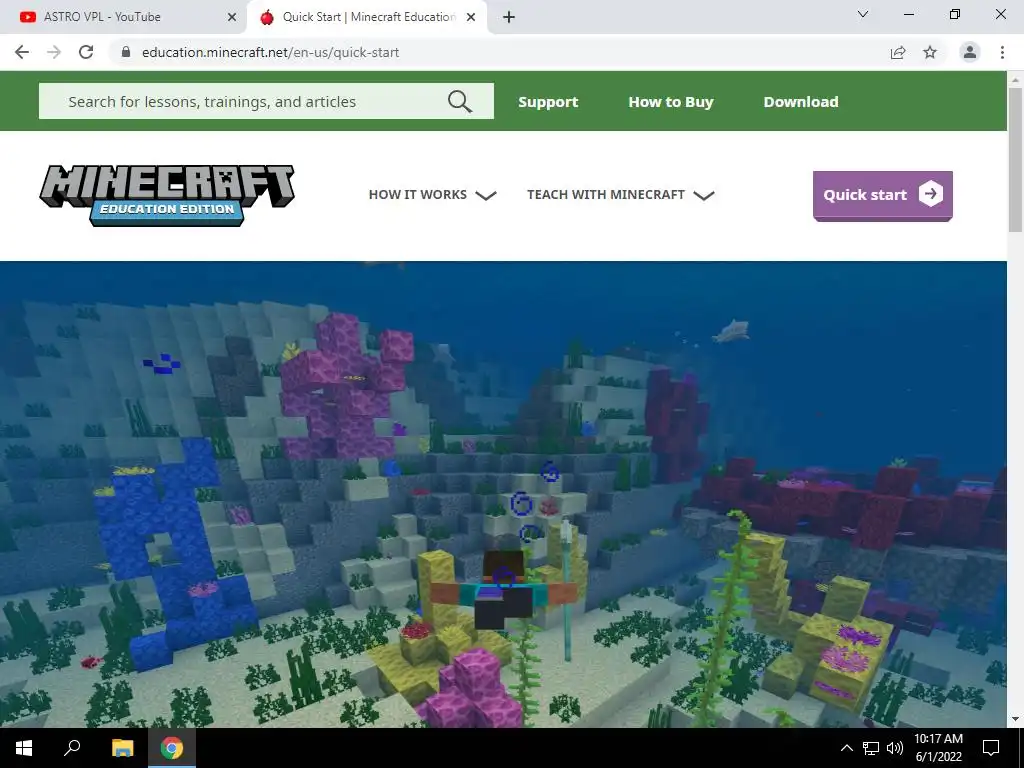Open the Chrome profile avatar
1024x768 pixels.
click(x=970, y=52)
